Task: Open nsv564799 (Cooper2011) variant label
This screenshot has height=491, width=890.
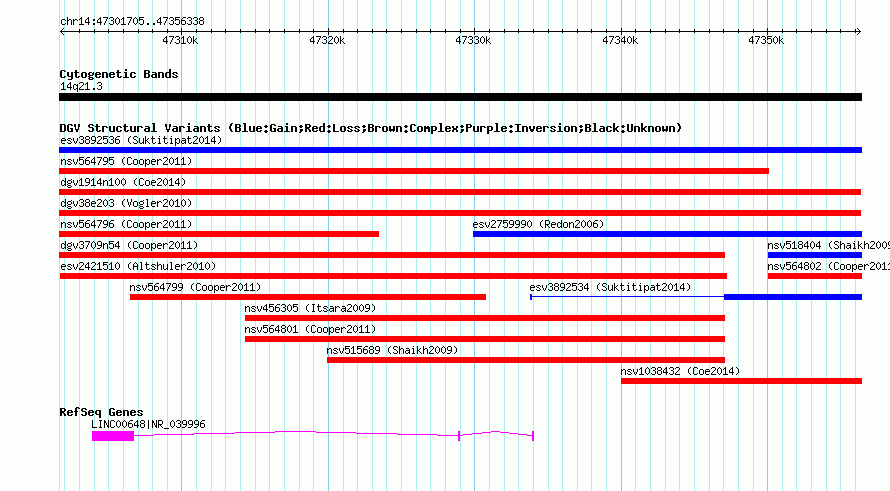Action: (195, 287)
